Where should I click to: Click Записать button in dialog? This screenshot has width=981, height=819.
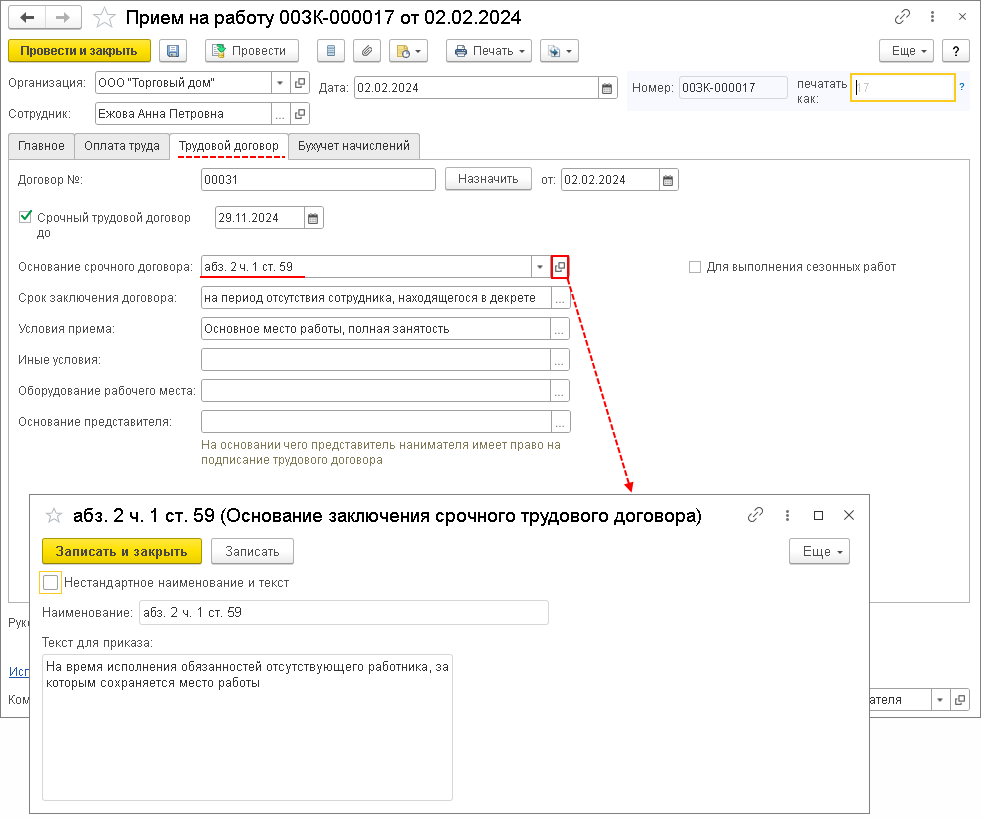click(252, 552)
